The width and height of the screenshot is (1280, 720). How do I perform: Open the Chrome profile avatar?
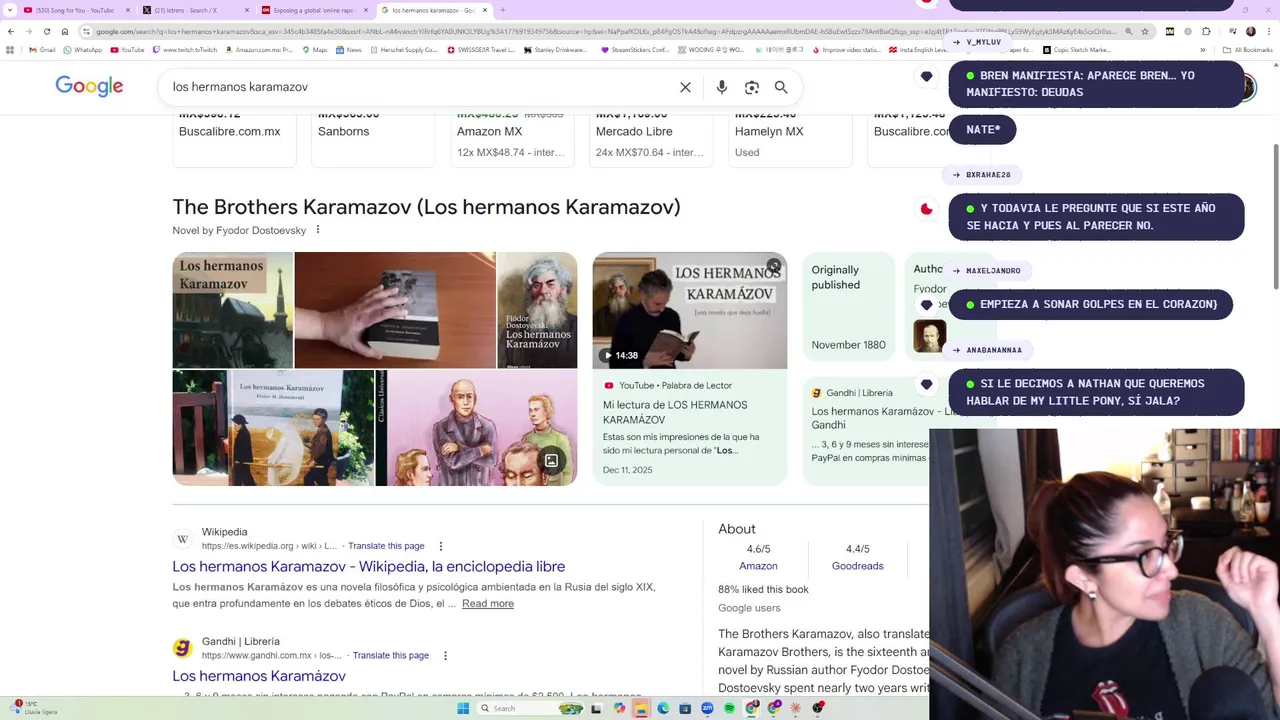(1250, 31)
